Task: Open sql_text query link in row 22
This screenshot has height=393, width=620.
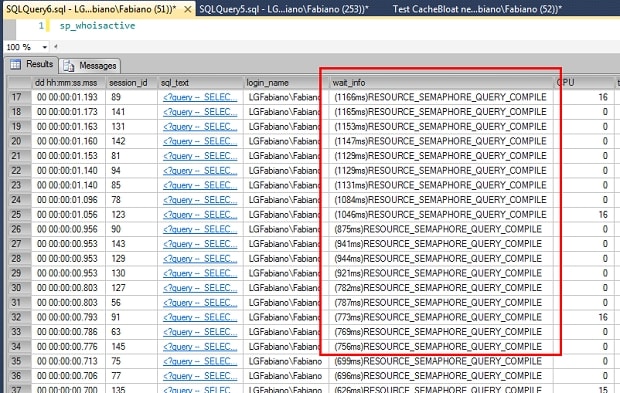Action: 200,170
